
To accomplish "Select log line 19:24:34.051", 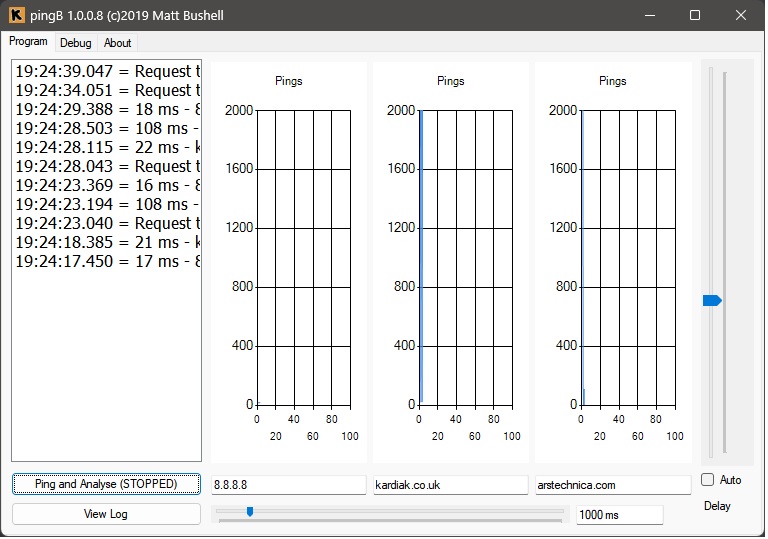I will (x=107, y=91).
